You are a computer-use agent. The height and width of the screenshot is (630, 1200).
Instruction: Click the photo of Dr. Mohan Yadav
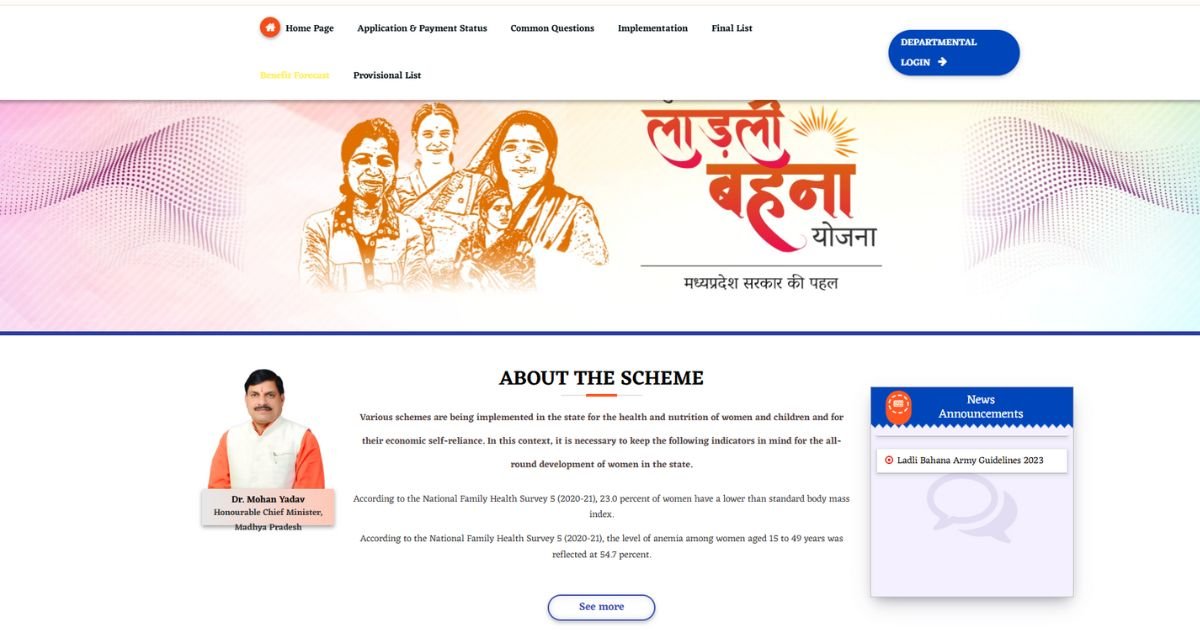point(266,428)
